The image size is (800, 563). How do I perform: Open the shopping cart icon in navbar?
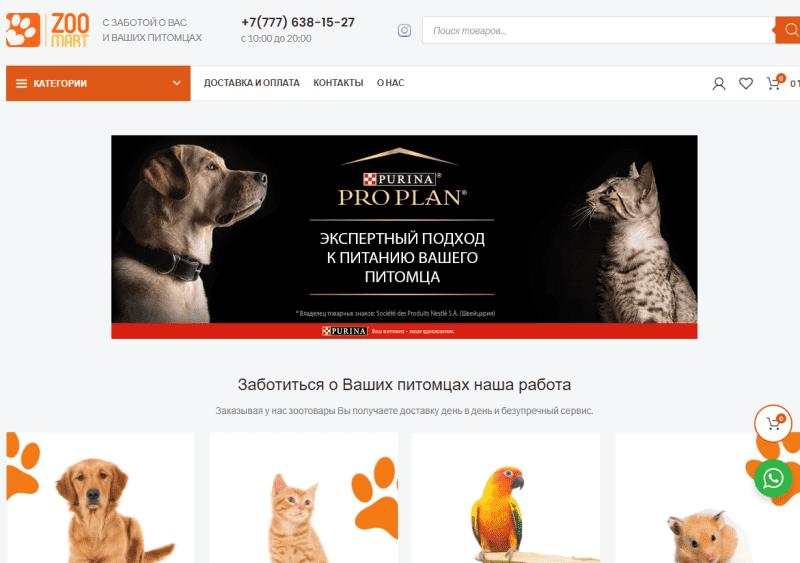774,83
